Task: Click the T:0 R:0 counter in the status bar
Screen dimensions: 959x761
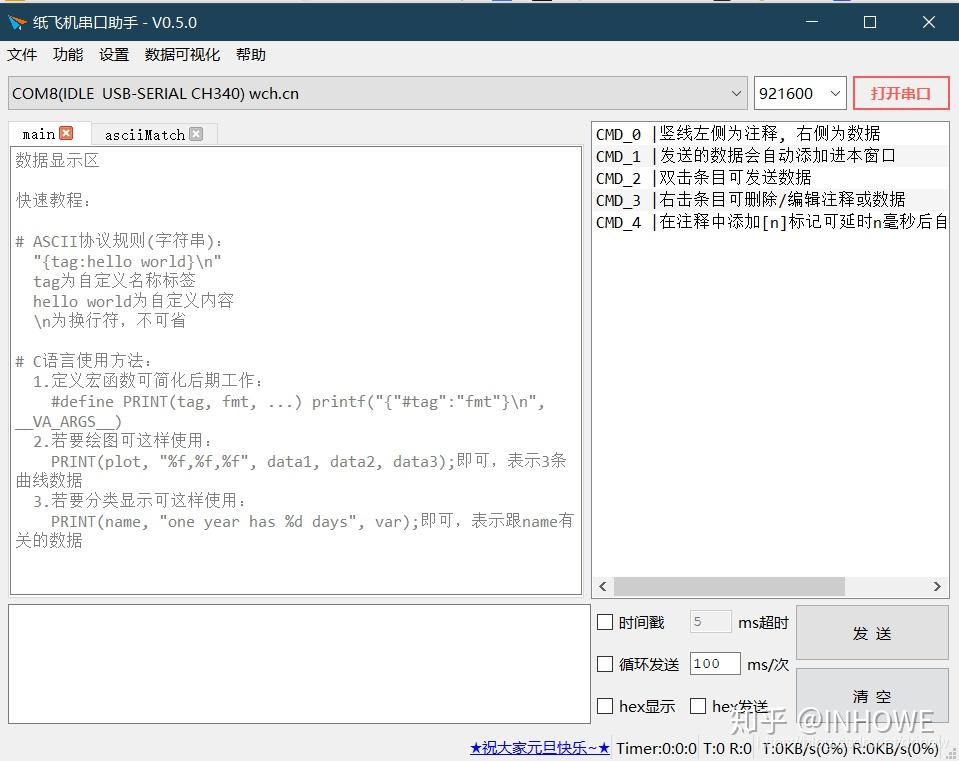Action: pos(727,748)
